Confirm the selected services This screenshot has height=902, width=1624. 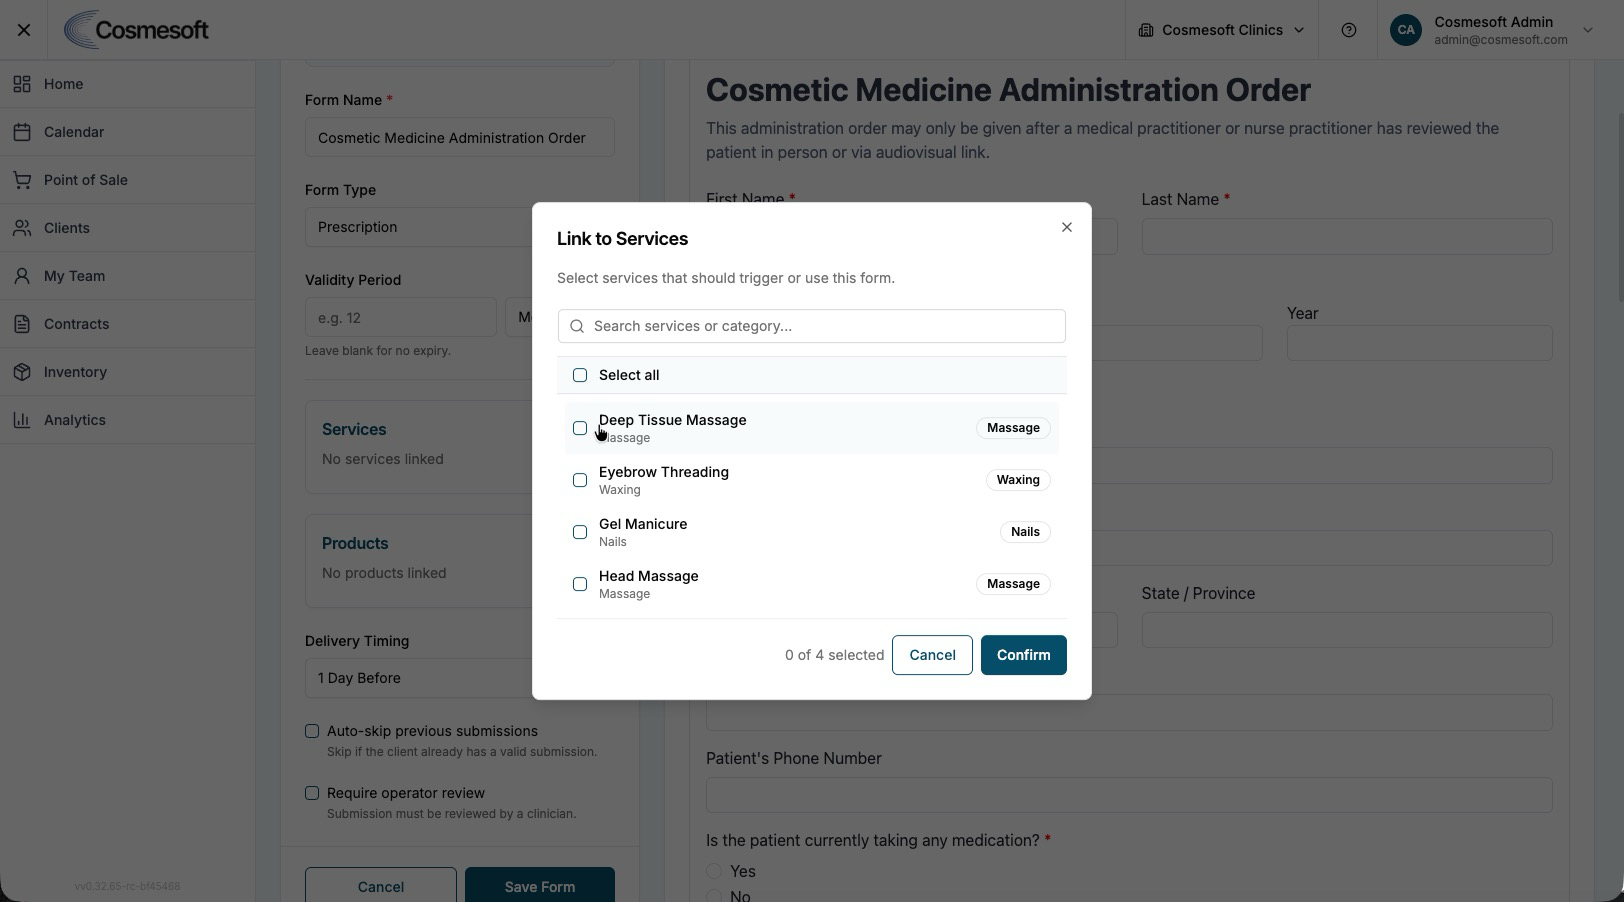[1023, 655]
